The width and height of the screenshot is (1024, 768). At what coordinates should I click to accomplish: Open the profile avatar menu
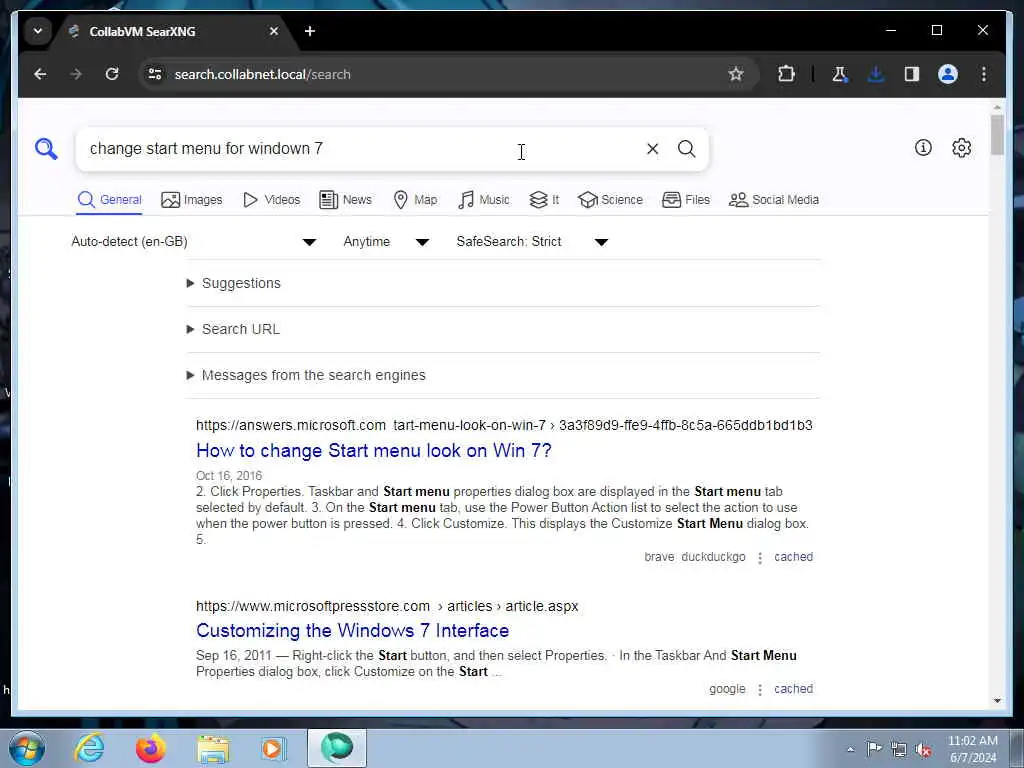pos(948,74)
